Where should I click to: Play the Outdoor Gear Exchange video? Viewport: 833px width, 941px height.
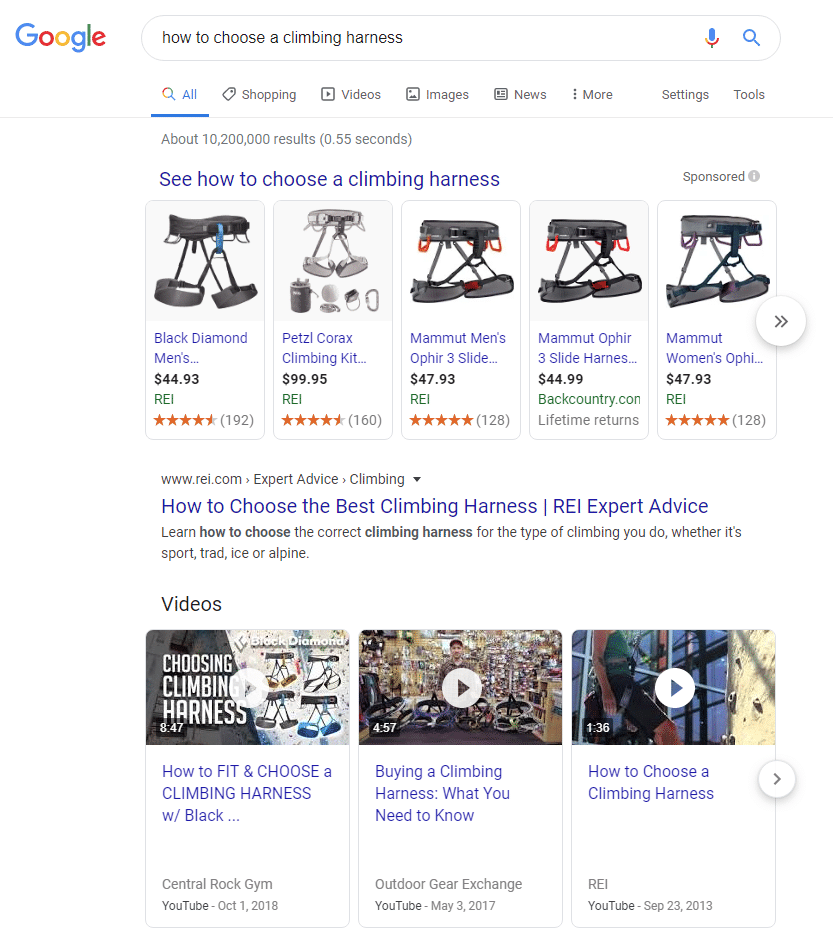pos(461,687)
